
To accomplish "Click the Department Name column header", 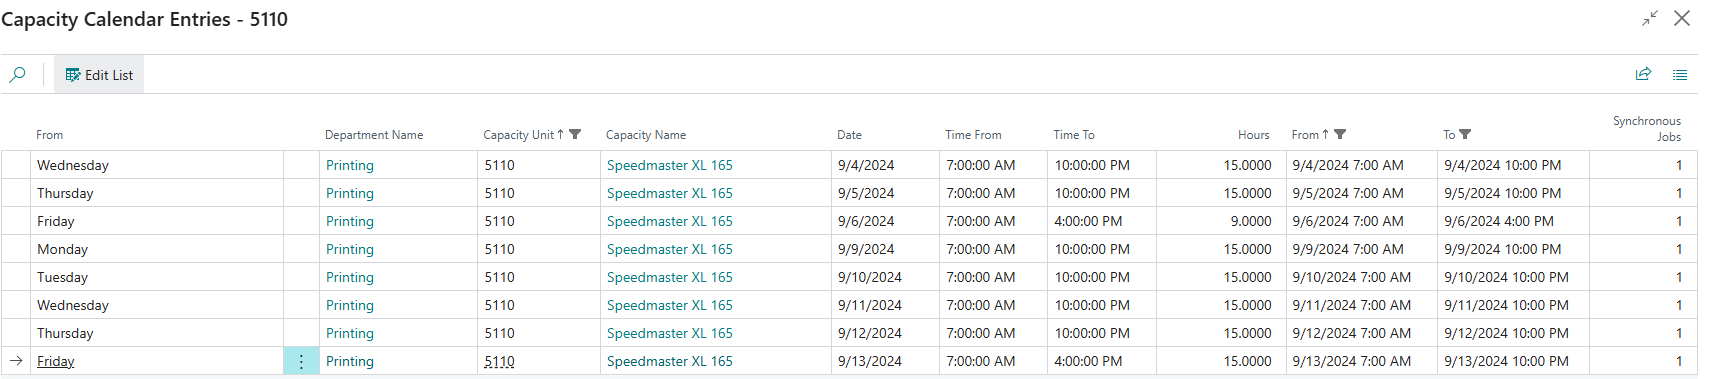I will (374, 135).
